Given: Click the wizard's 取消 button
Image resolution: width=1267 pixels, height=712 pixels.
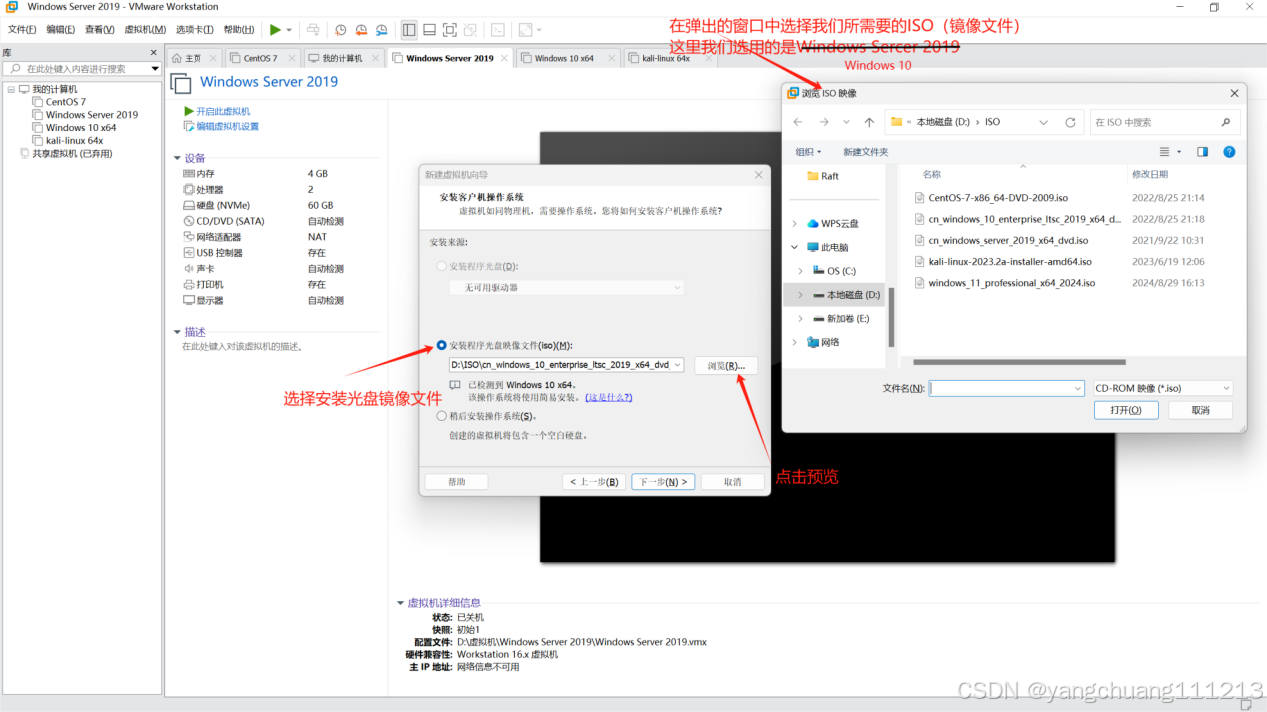Looking at the screenshot, I should pos(733,482).
